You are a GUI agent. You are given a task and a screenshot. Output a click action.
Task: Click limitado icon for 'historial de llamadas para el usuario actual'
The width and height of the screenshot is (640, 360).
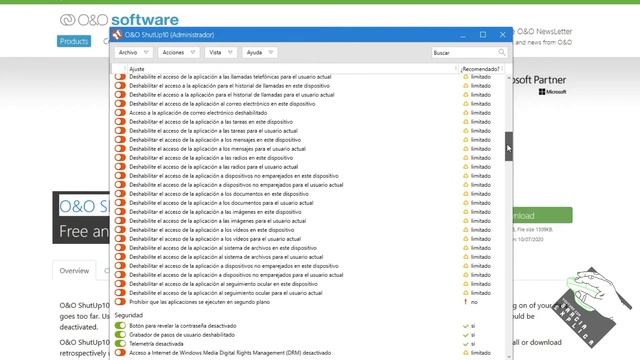tap(466, 95)
